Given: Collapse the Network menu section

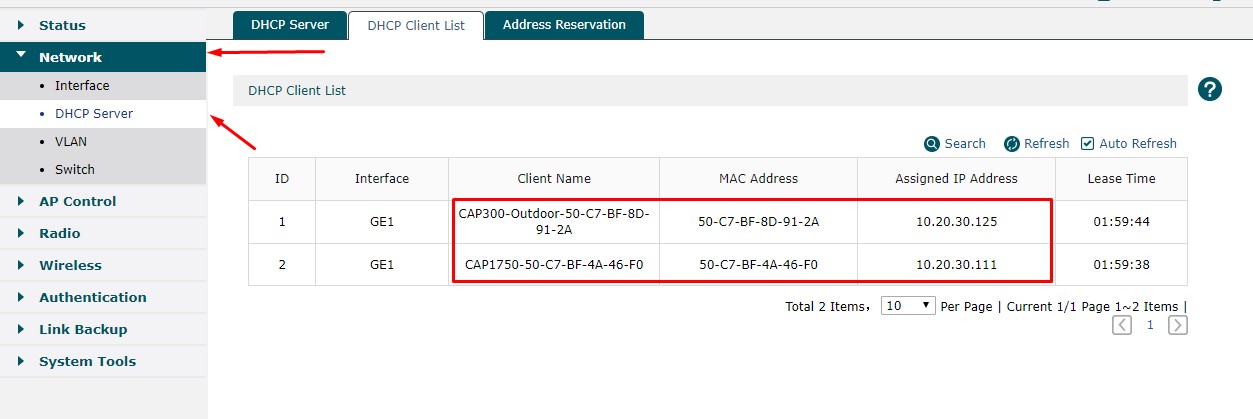Looking at the screenshot, I should pos(70,57).
